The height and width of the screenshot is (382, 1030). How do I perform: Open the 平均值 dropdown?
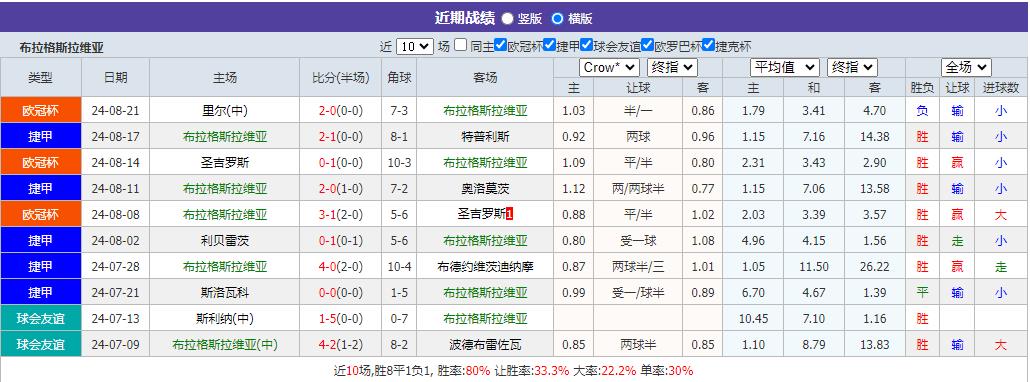coord(784,67)
